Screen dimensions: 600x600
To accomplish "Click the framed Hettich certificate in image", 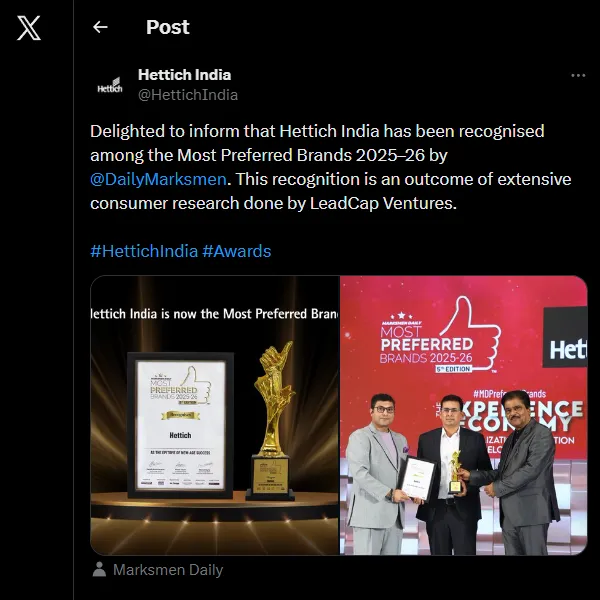I will click(x=180, y=426).
